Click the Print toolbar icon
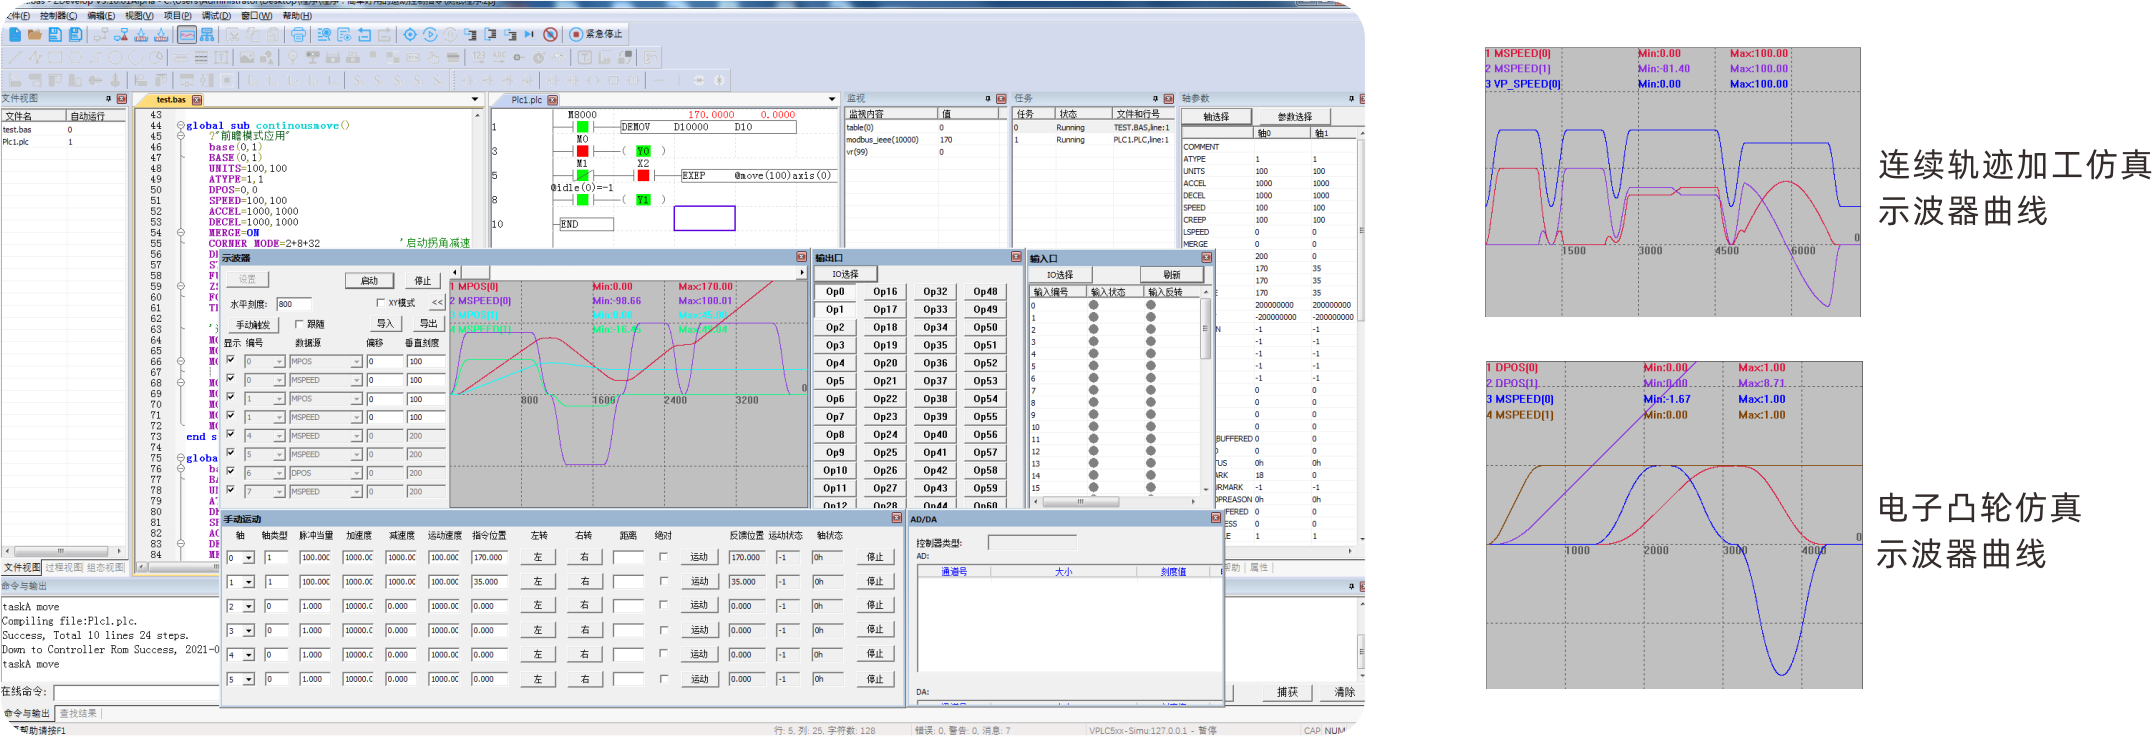 click(298, 34)
